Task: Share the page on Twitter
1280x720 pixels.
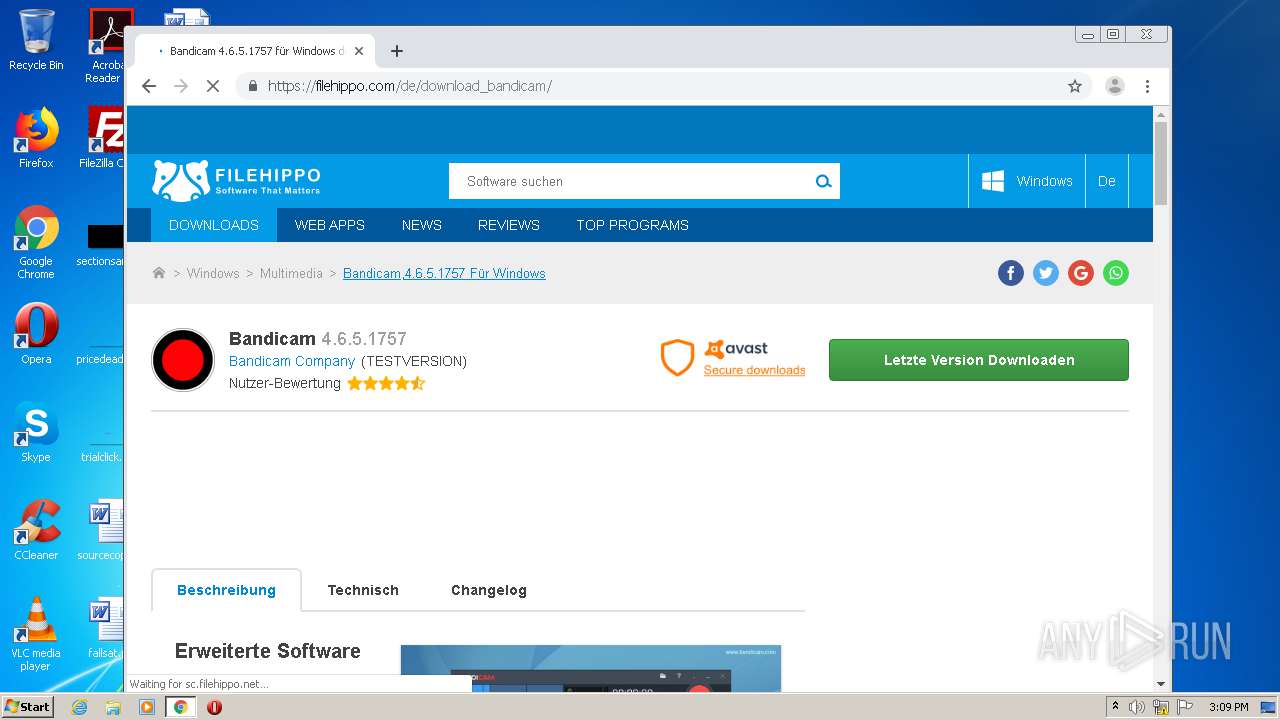Action: coord(1046,273)
